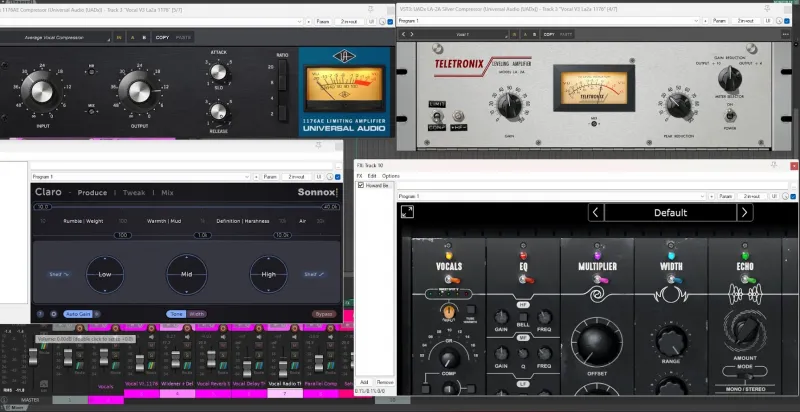
Task: Click COPY in the 1176AE toolbar
Action: click(x=162, y=37)
